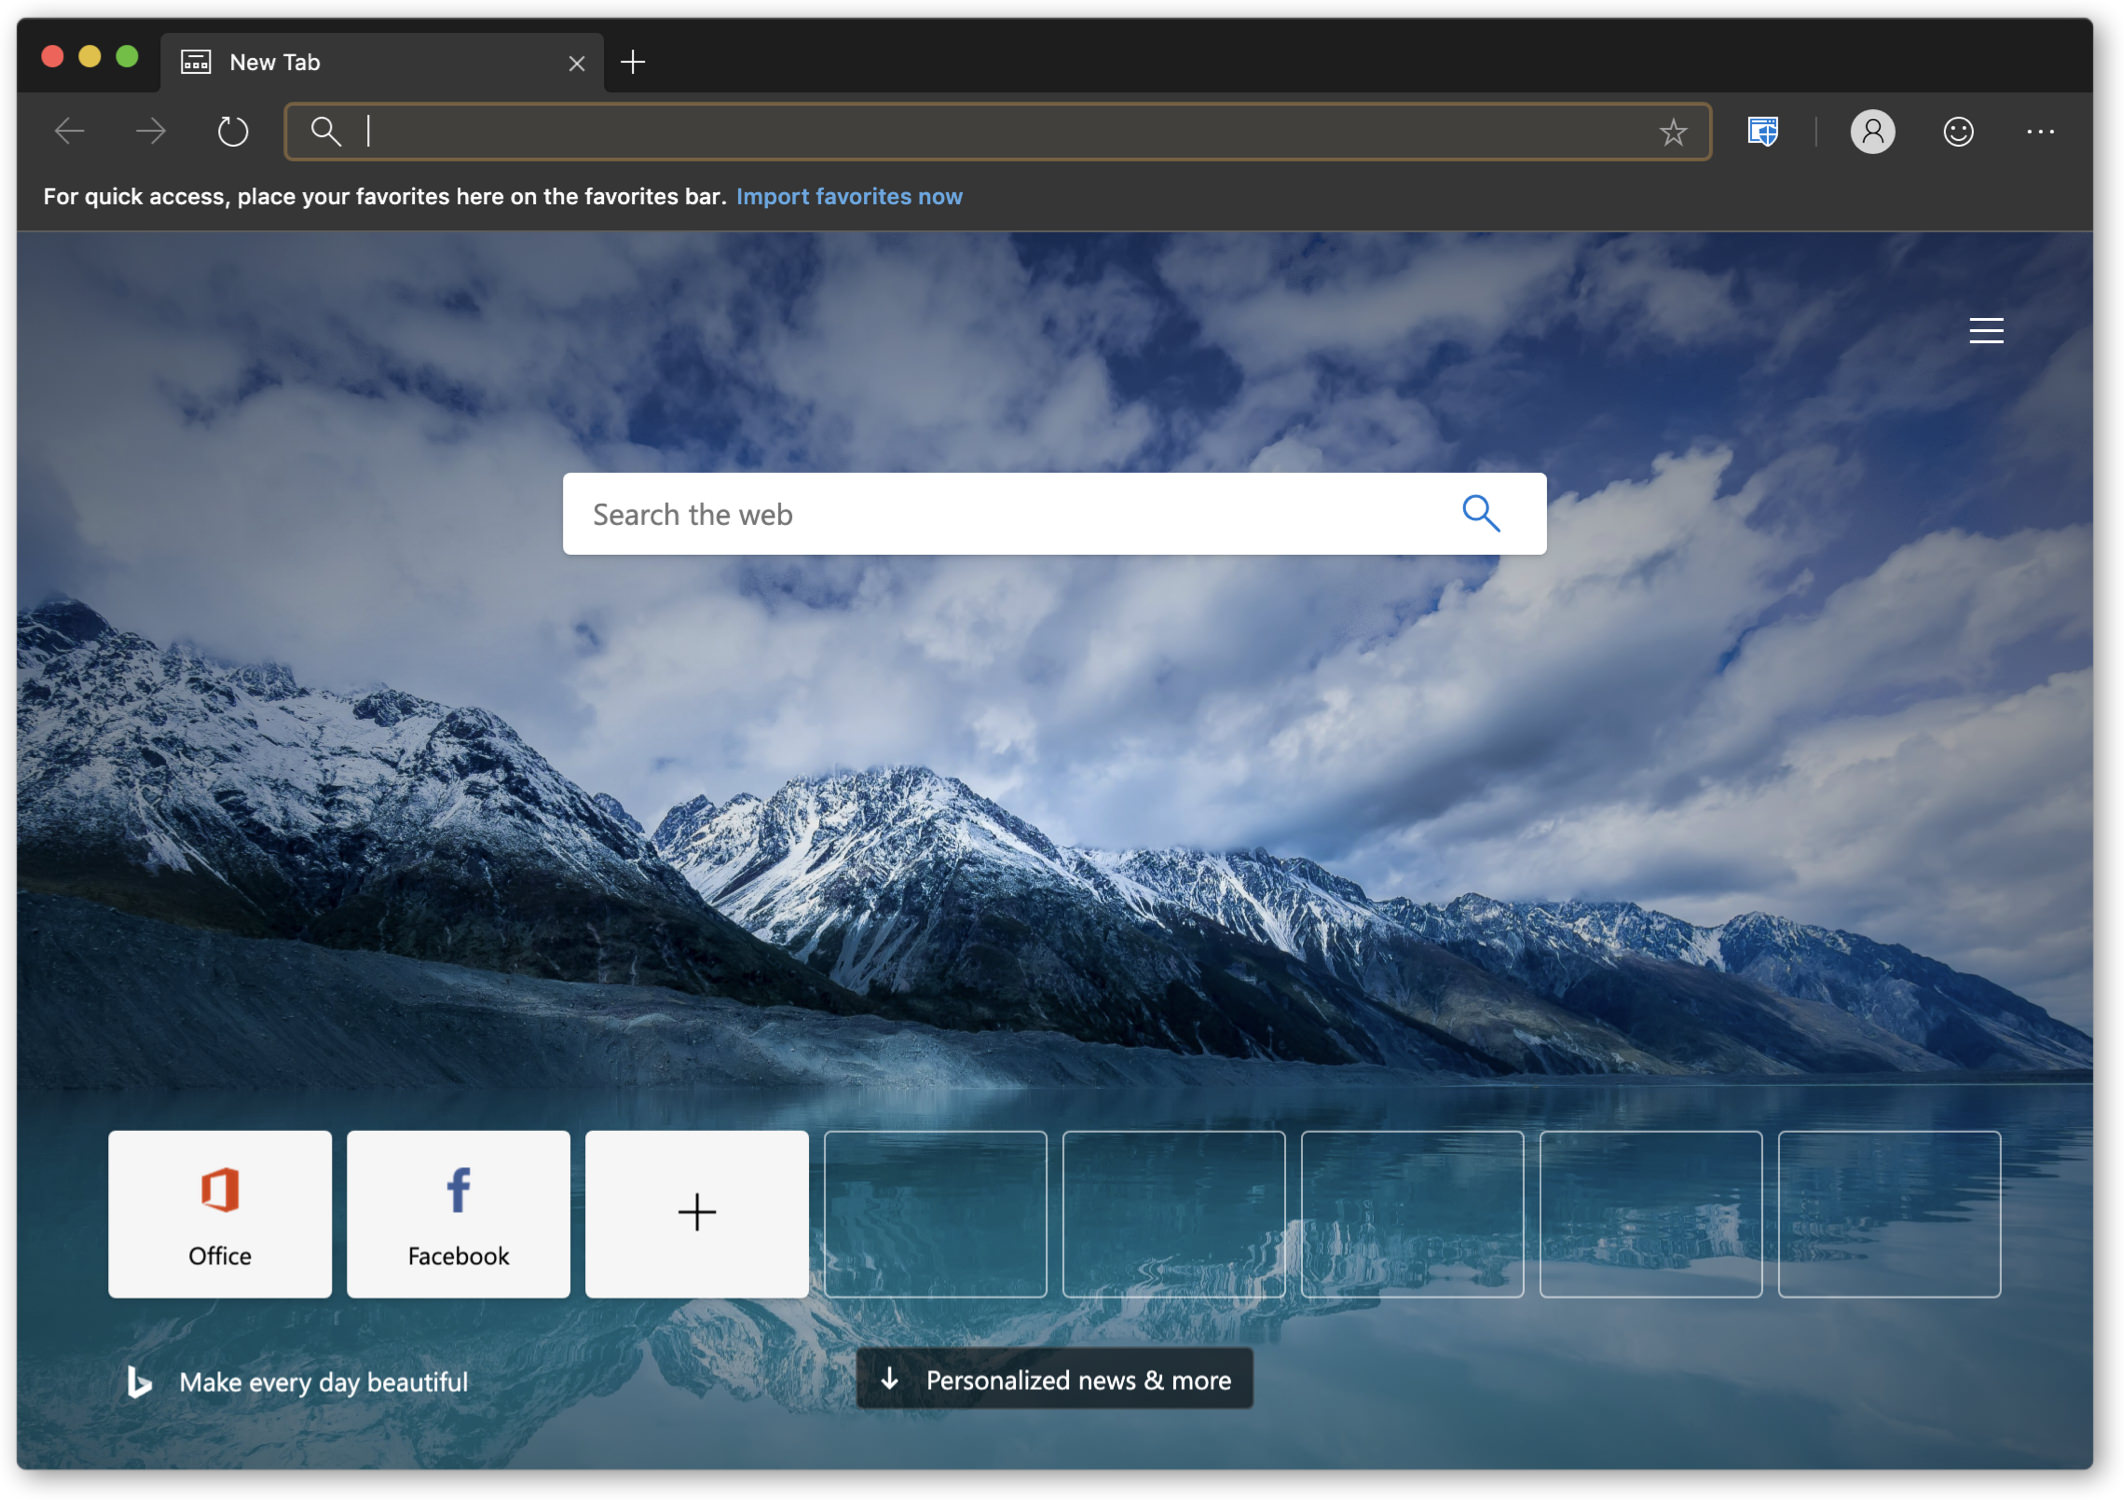This screenshot has width=2124, height=1500.
Task: Expand Personalized news & more
Action: pos(1055,1380)
